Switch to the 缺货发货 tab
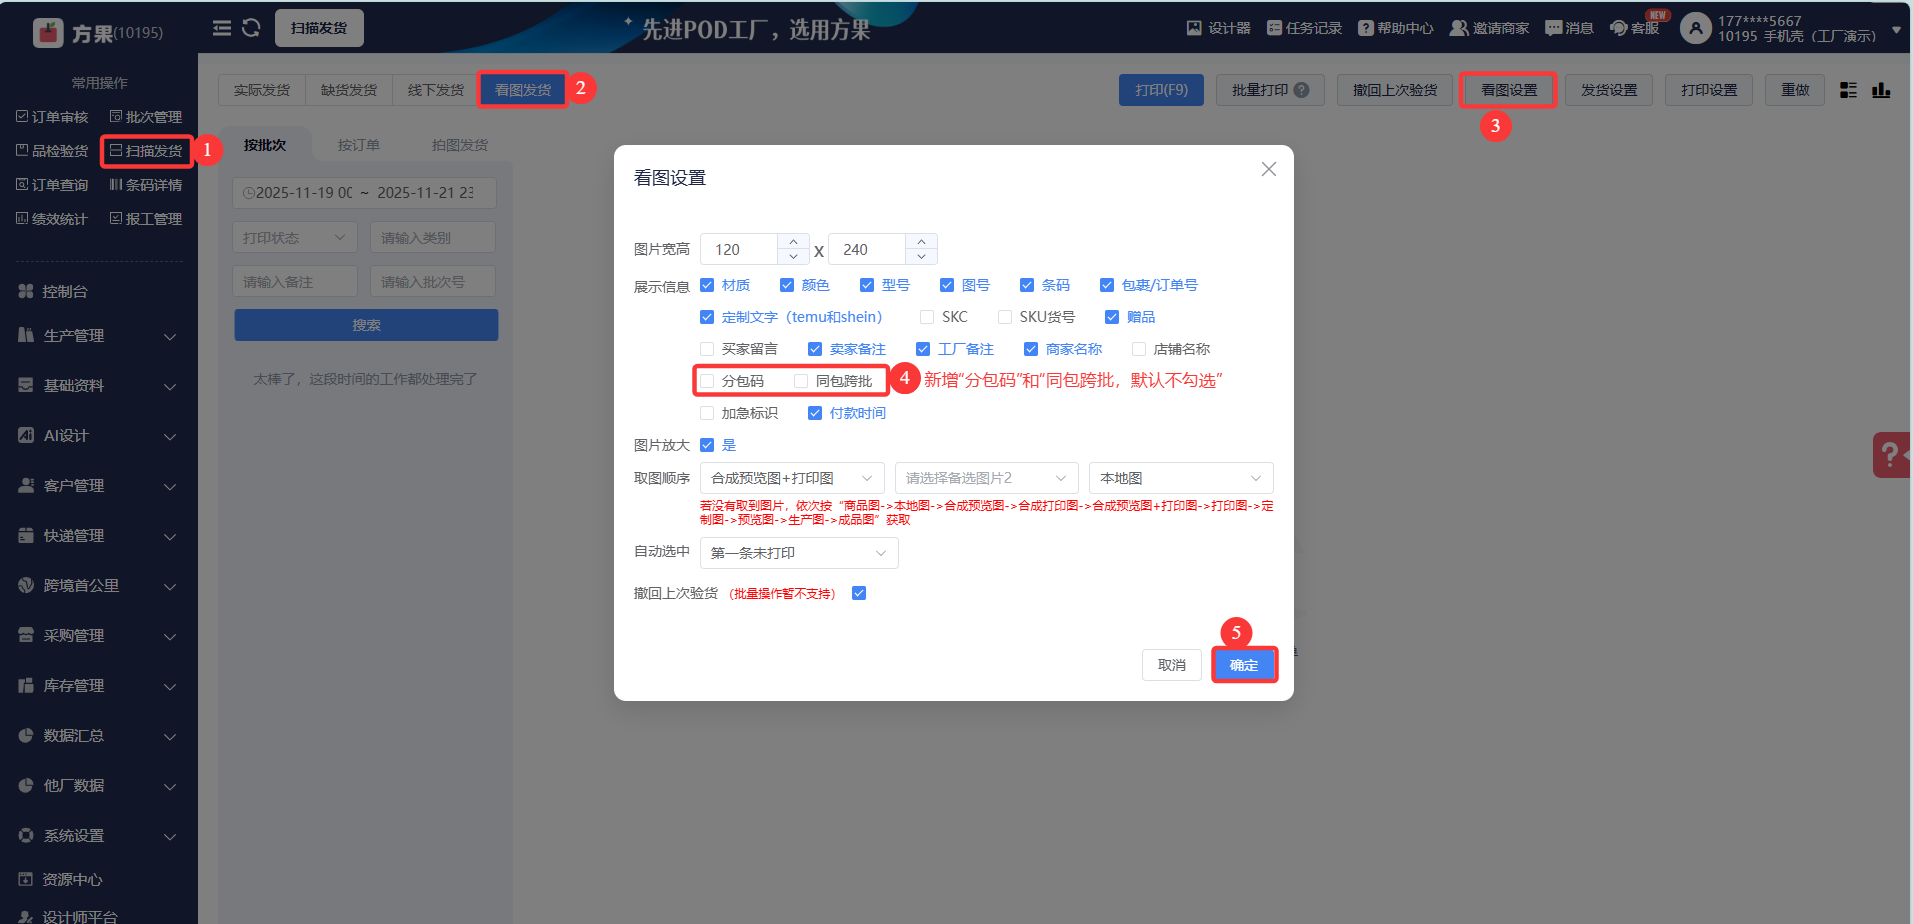 point(348,89)
